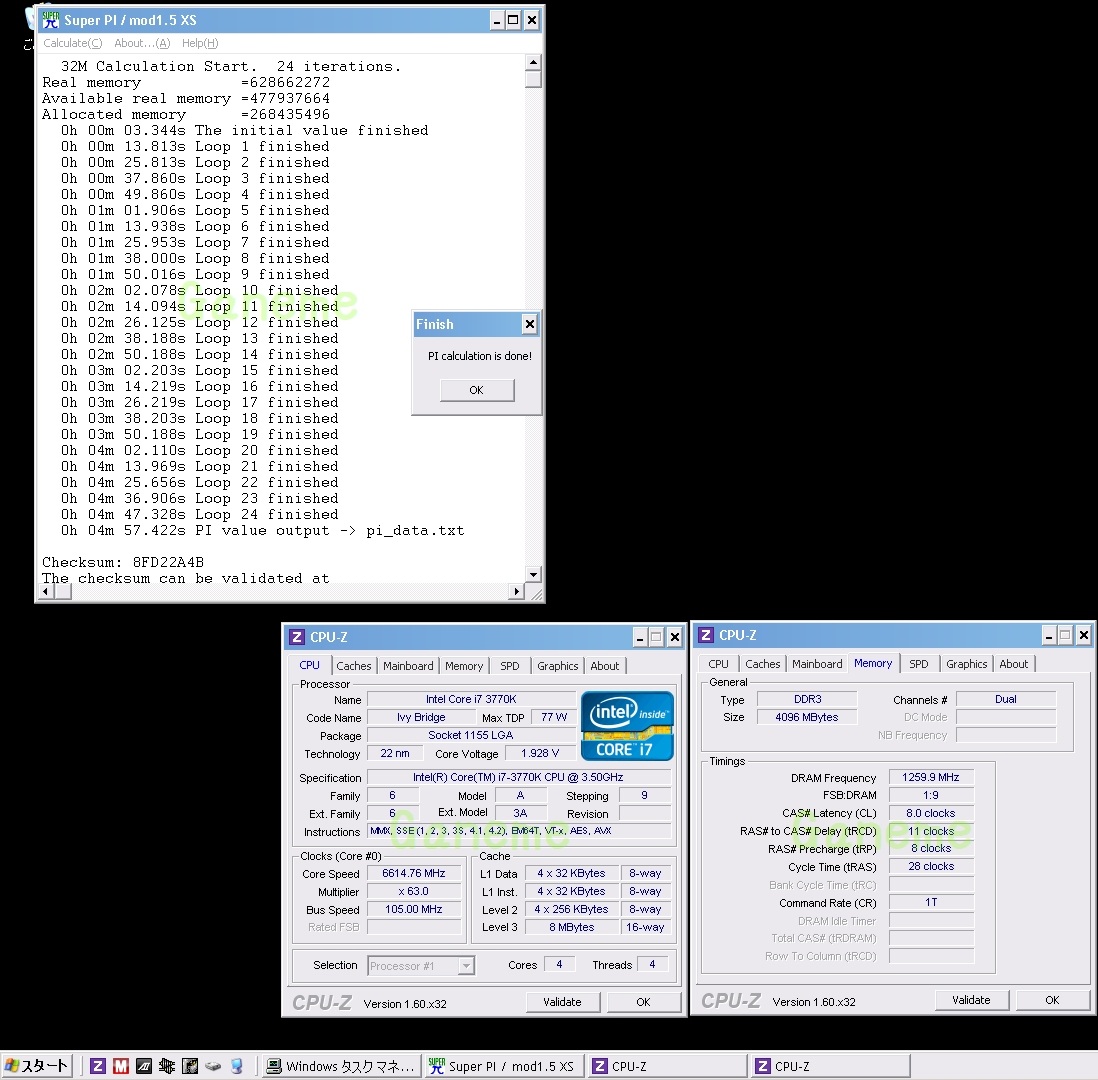Activate second CPU-Z taskbar button
The width and height of the screenshot is (1098, 1080).
point(830,1066)
